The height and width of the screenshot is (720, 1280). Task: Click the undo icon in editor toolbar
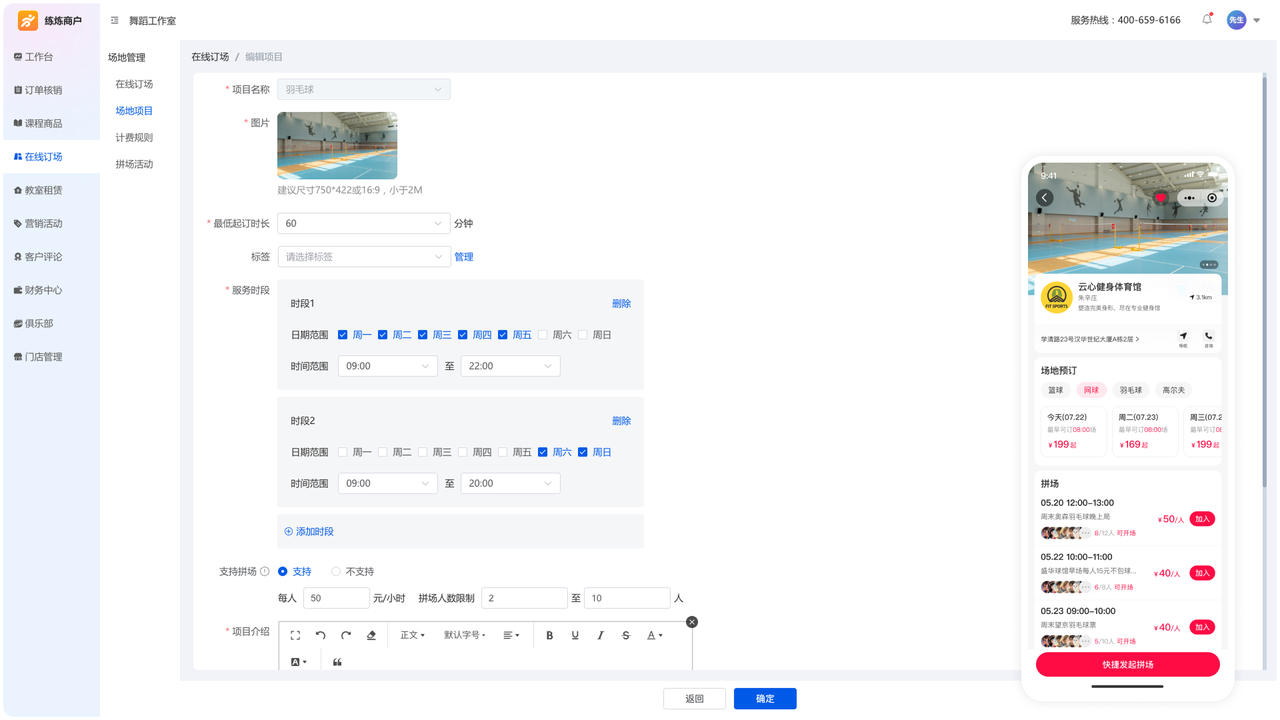(x=321, y=635)
